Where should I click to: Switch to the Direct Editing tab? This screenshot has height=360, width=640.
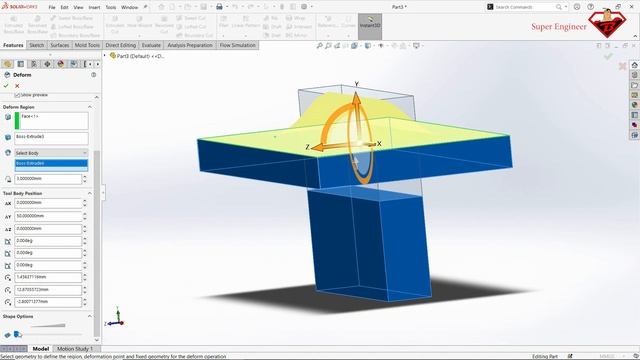pyautogui.click(x=120, y=45)
